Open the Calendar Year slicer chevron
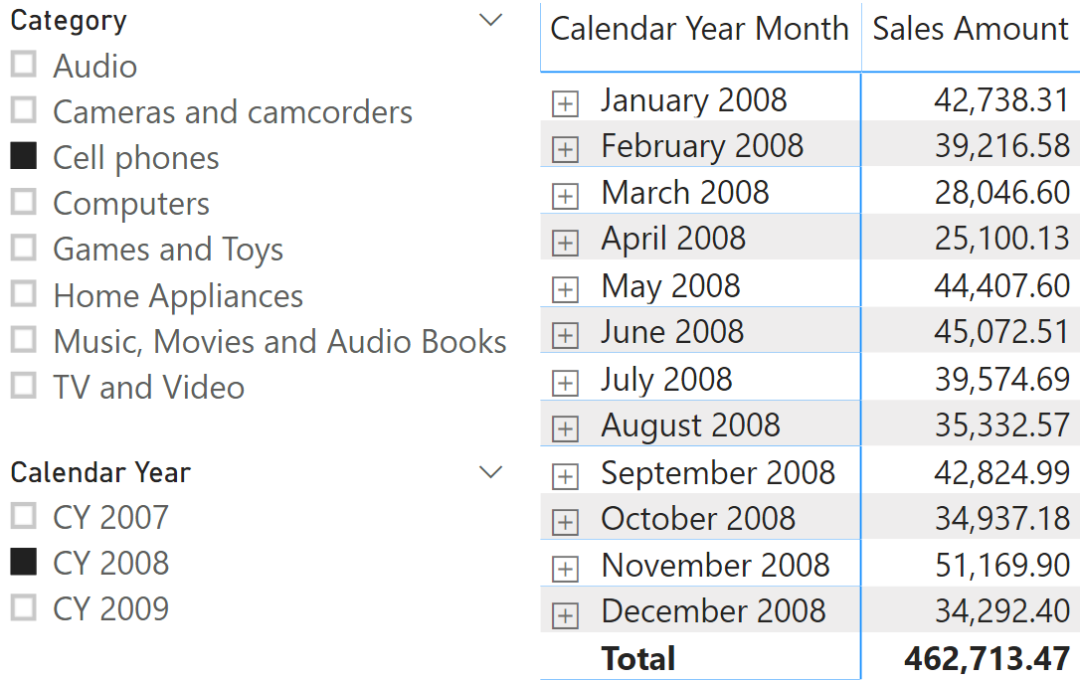This screenshot has width=1080, height=680. [491, 472]
